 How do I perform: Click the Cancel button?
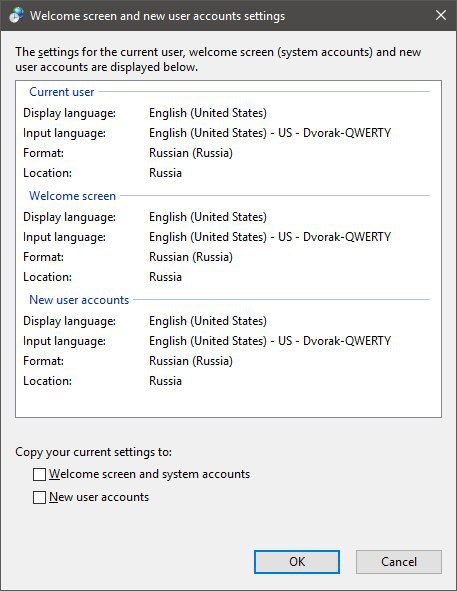[399, 562]
